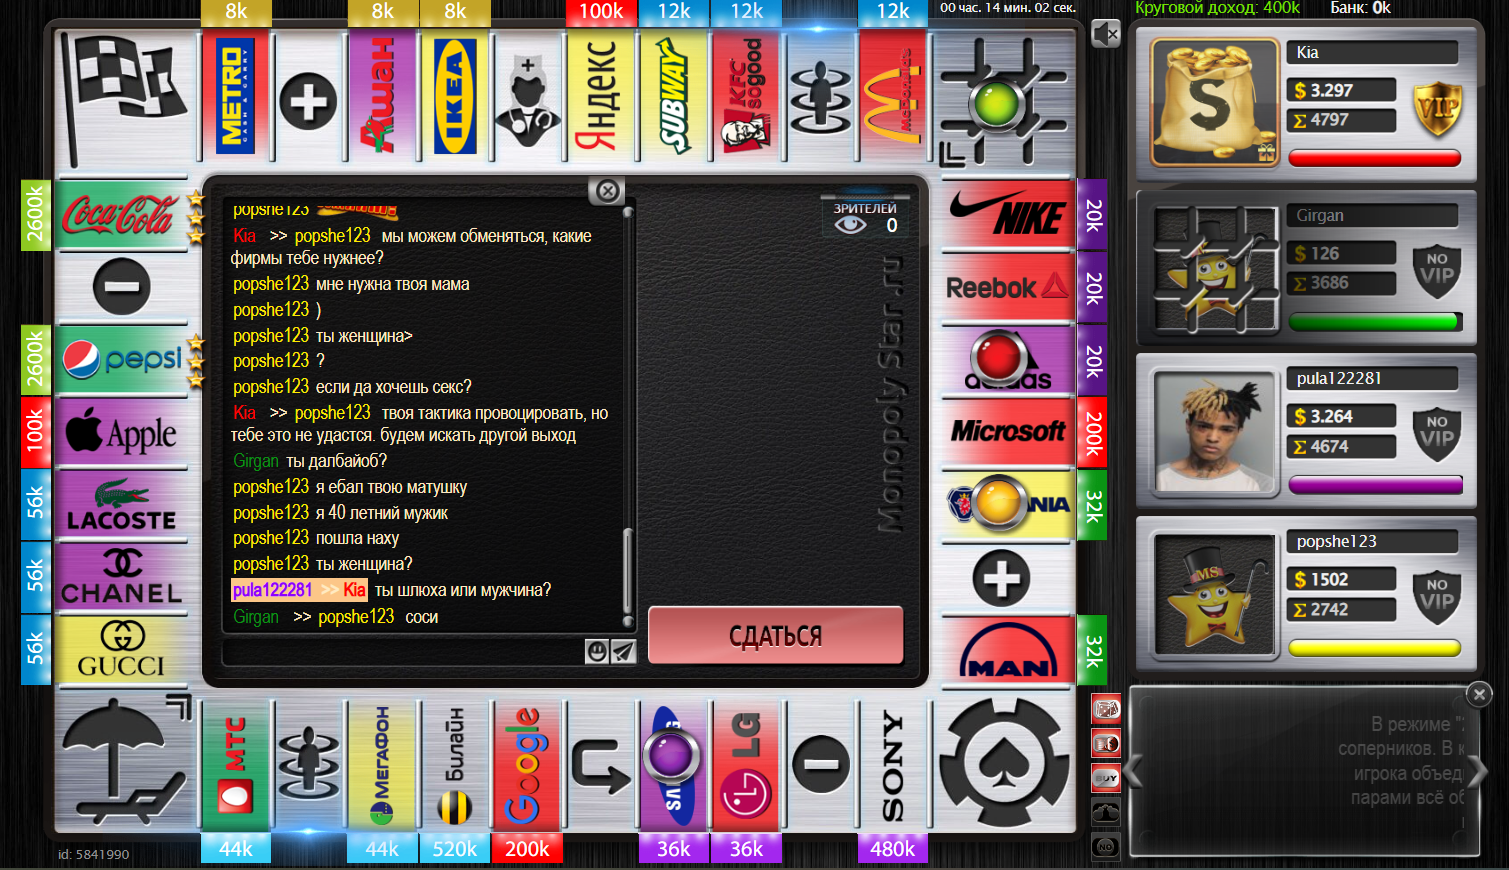Image resolution: width=1509 pixels, height=870 pixels.
Task: Open pula122281's photo avatar
Action: [x=1214, y=431]
